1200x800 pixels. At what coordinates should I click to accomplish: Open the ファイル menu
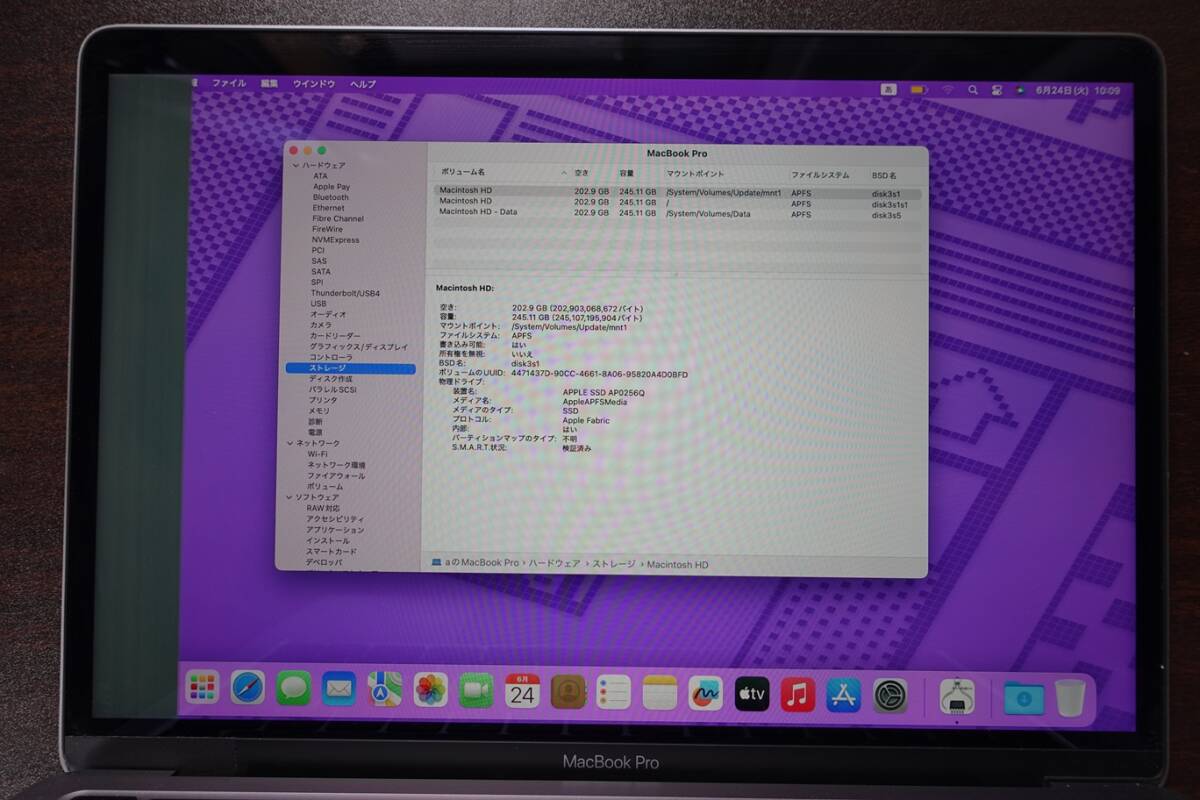tap(229, 84)
